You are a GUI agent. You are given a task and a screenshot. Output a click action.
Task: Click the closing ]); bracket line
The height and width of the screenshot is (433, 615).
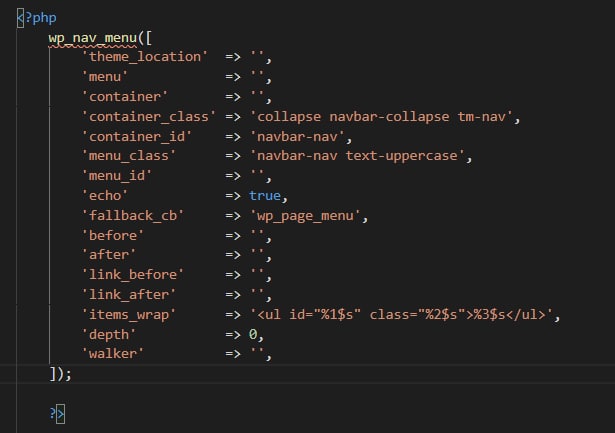tap(60, 374)
